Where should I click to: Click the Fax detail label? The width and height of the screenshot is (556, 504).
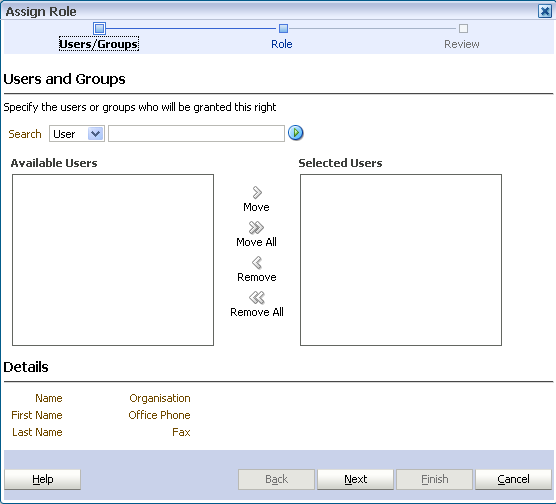click(181, 432)
